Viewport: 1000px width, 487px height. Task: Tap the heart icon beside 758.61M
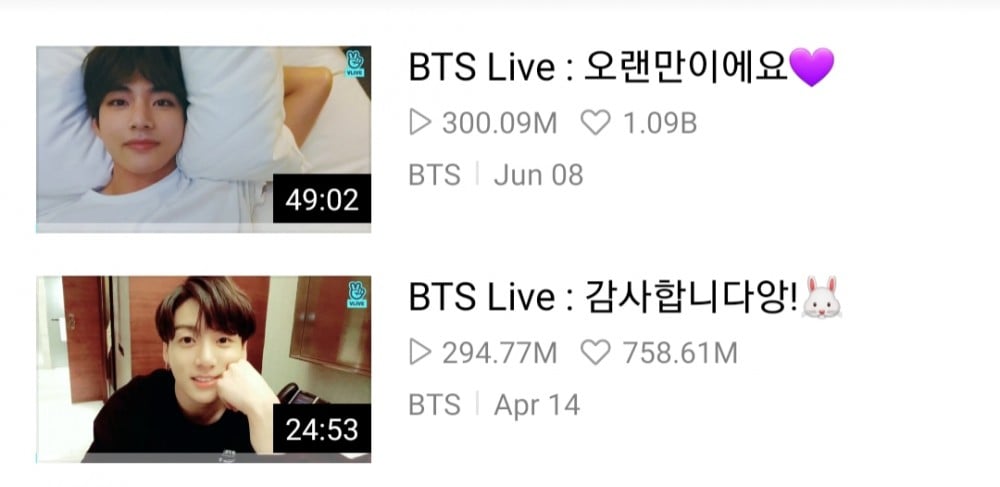[595, 353]
